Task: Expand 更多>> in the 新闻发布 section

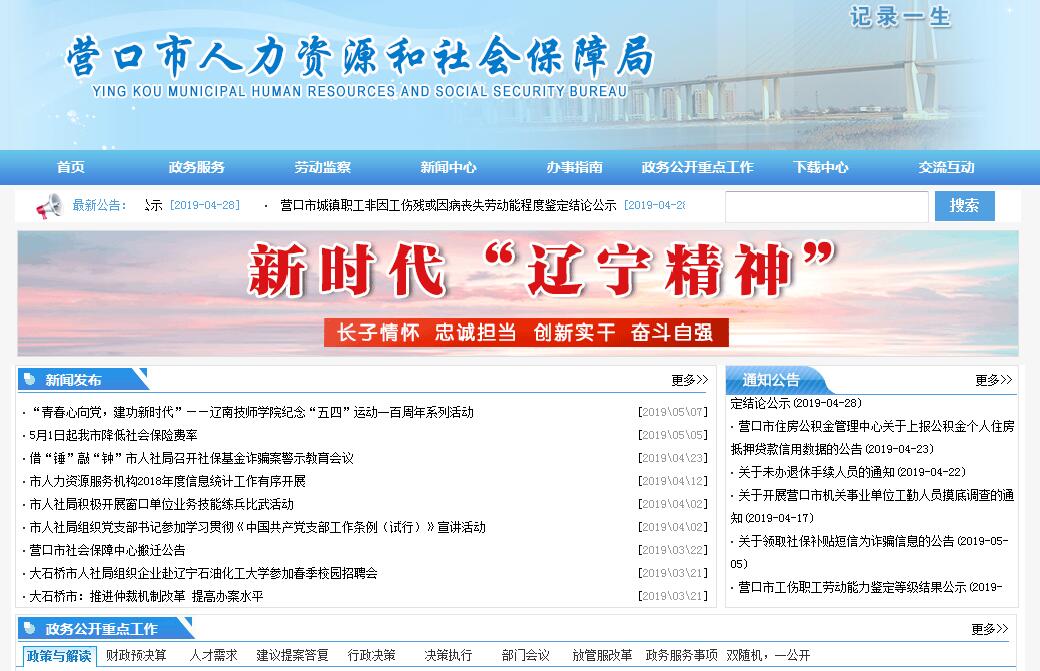Action: tap(689, 380)
